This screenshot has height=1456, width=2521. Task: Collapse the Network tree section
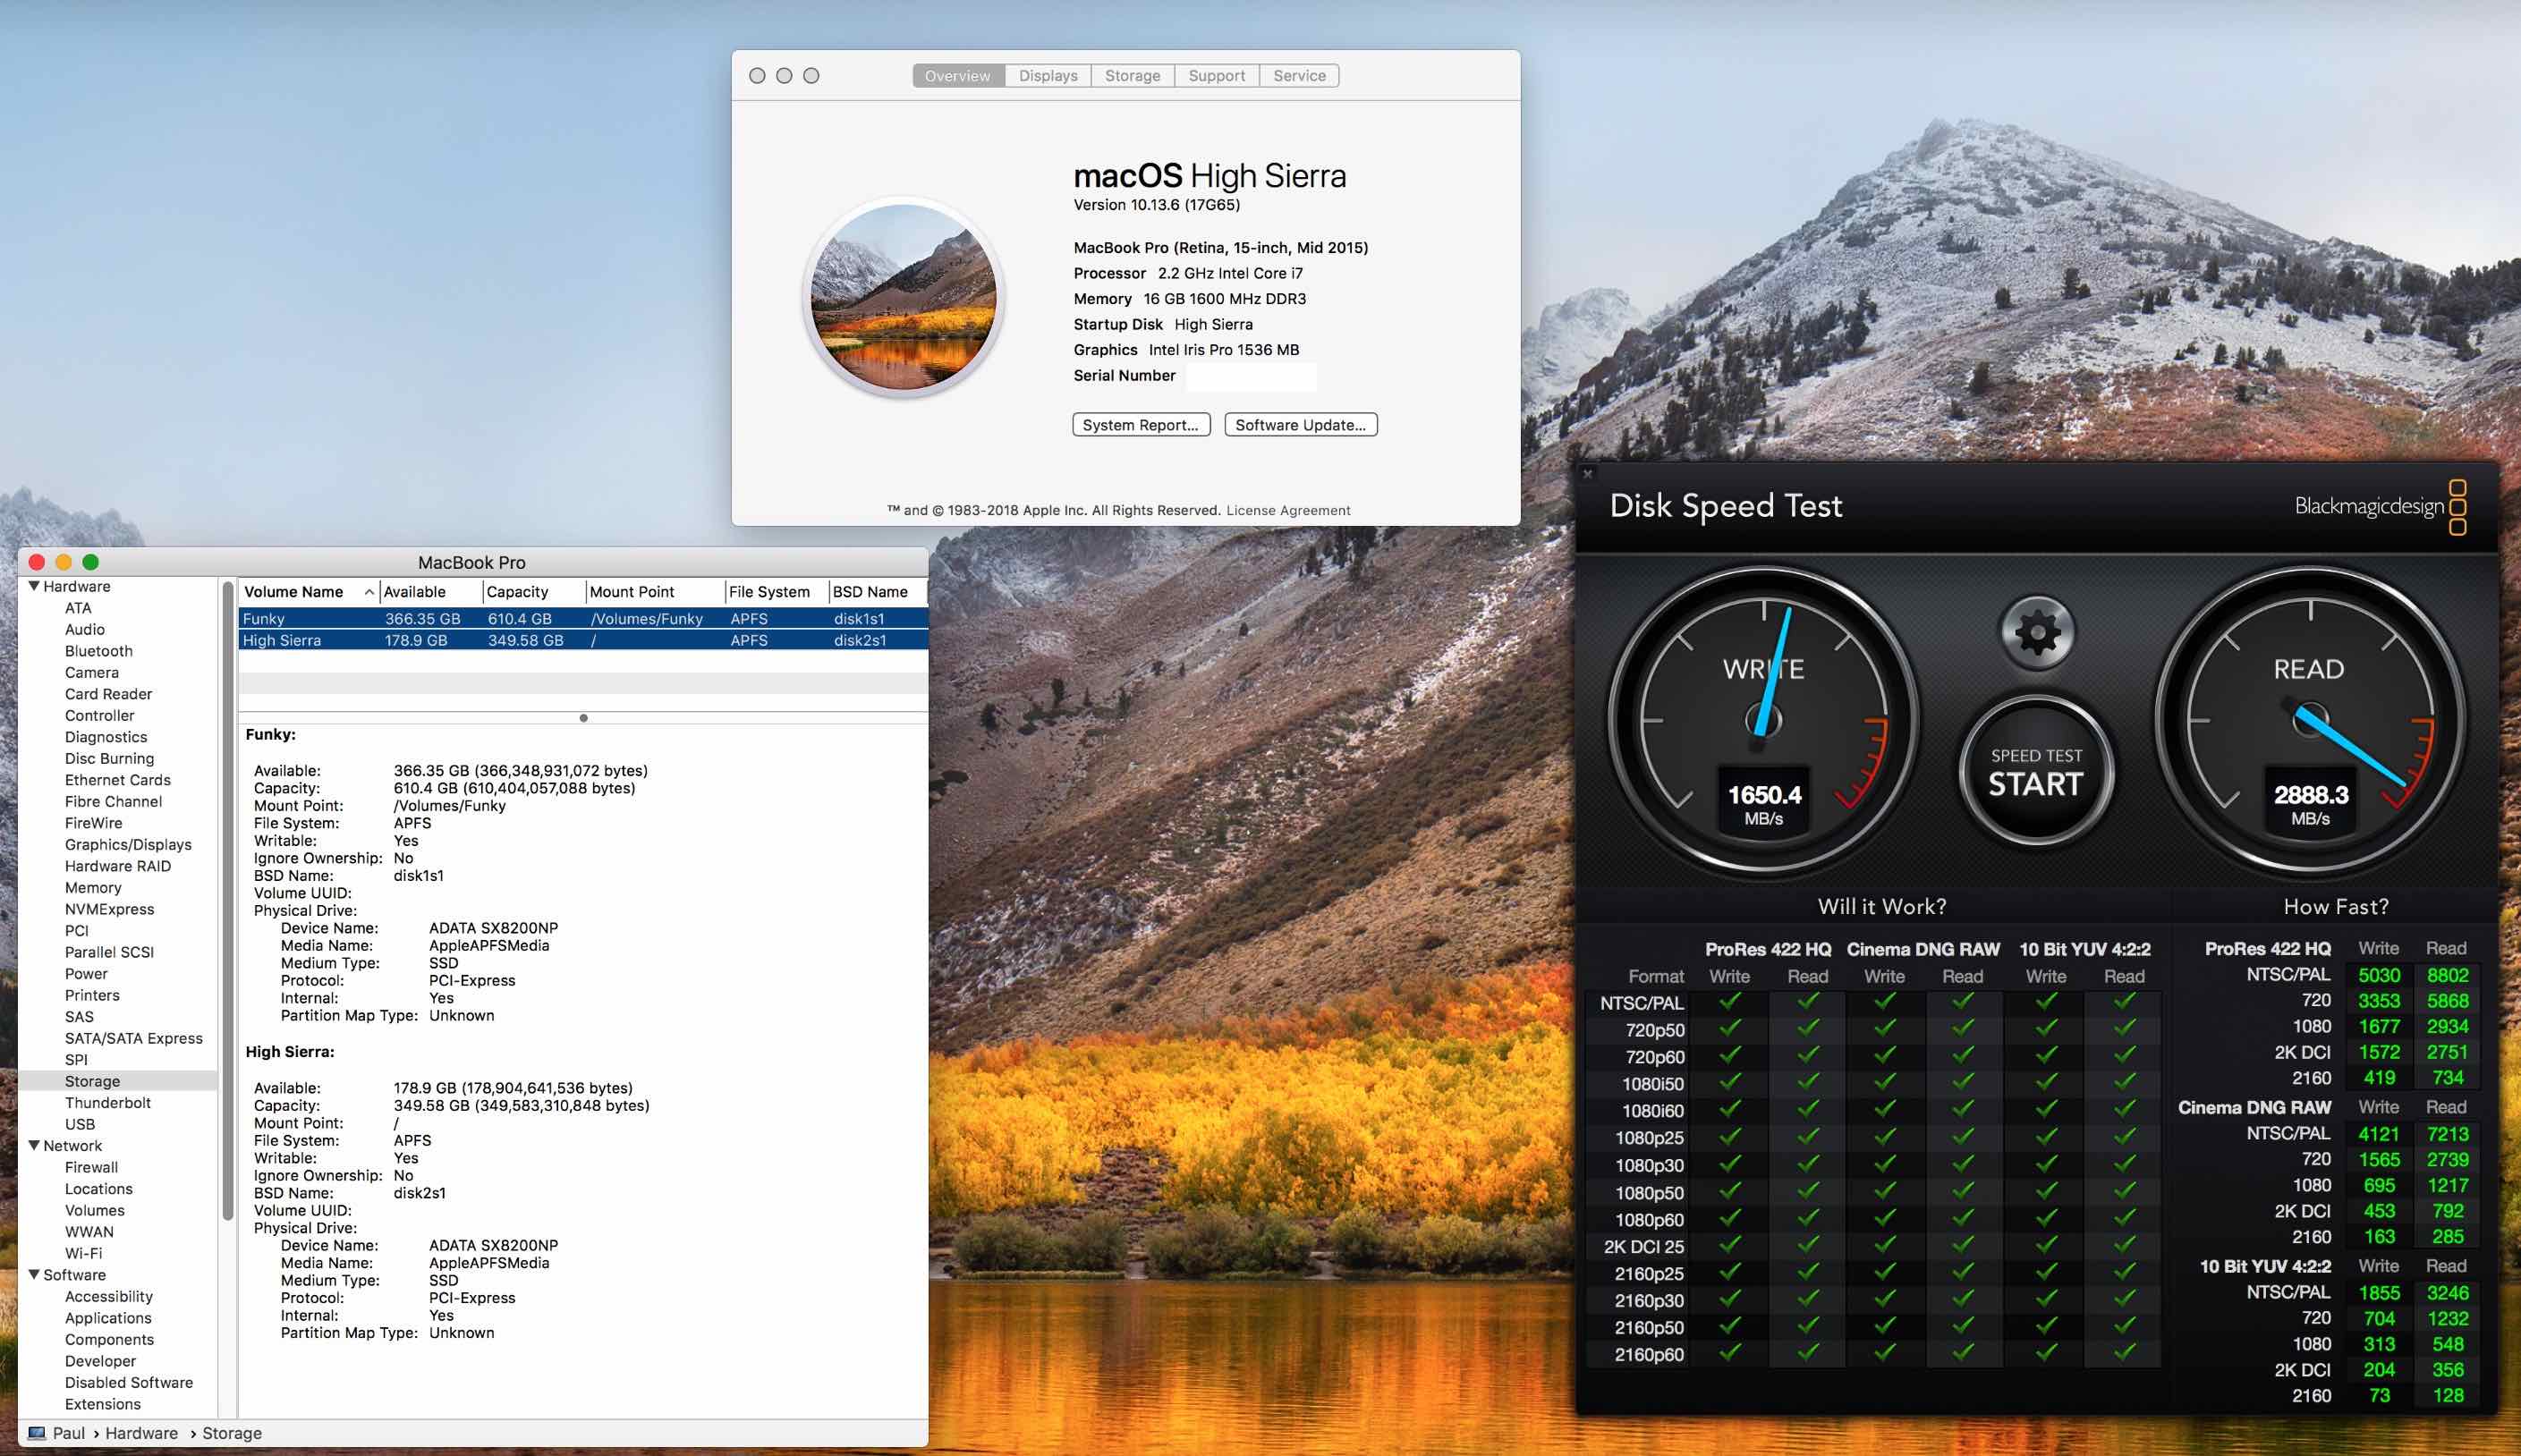(x=34, y=1146)
